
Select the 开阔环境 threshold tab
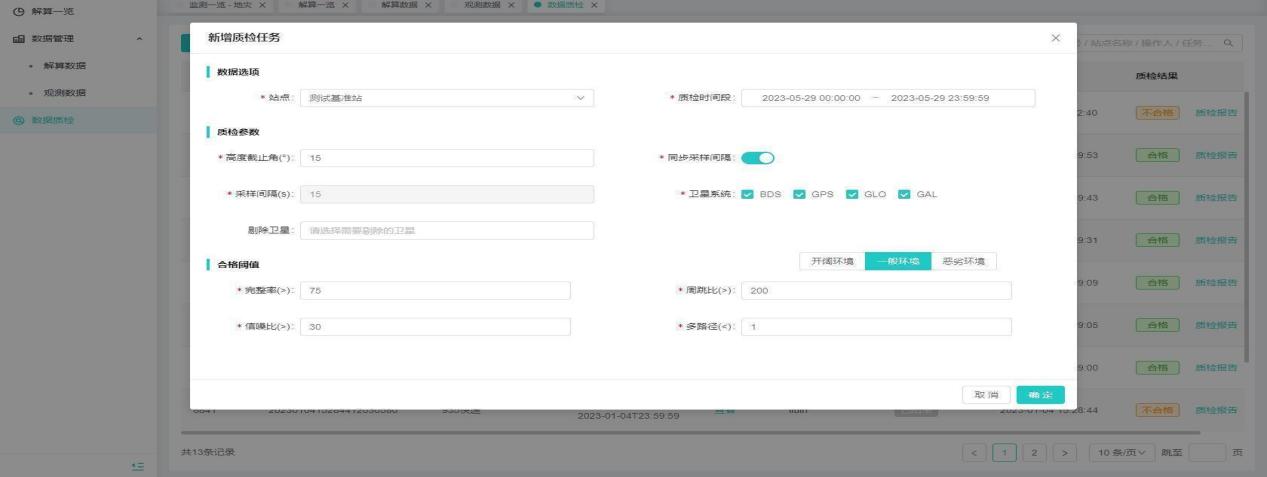click(831, 261)
